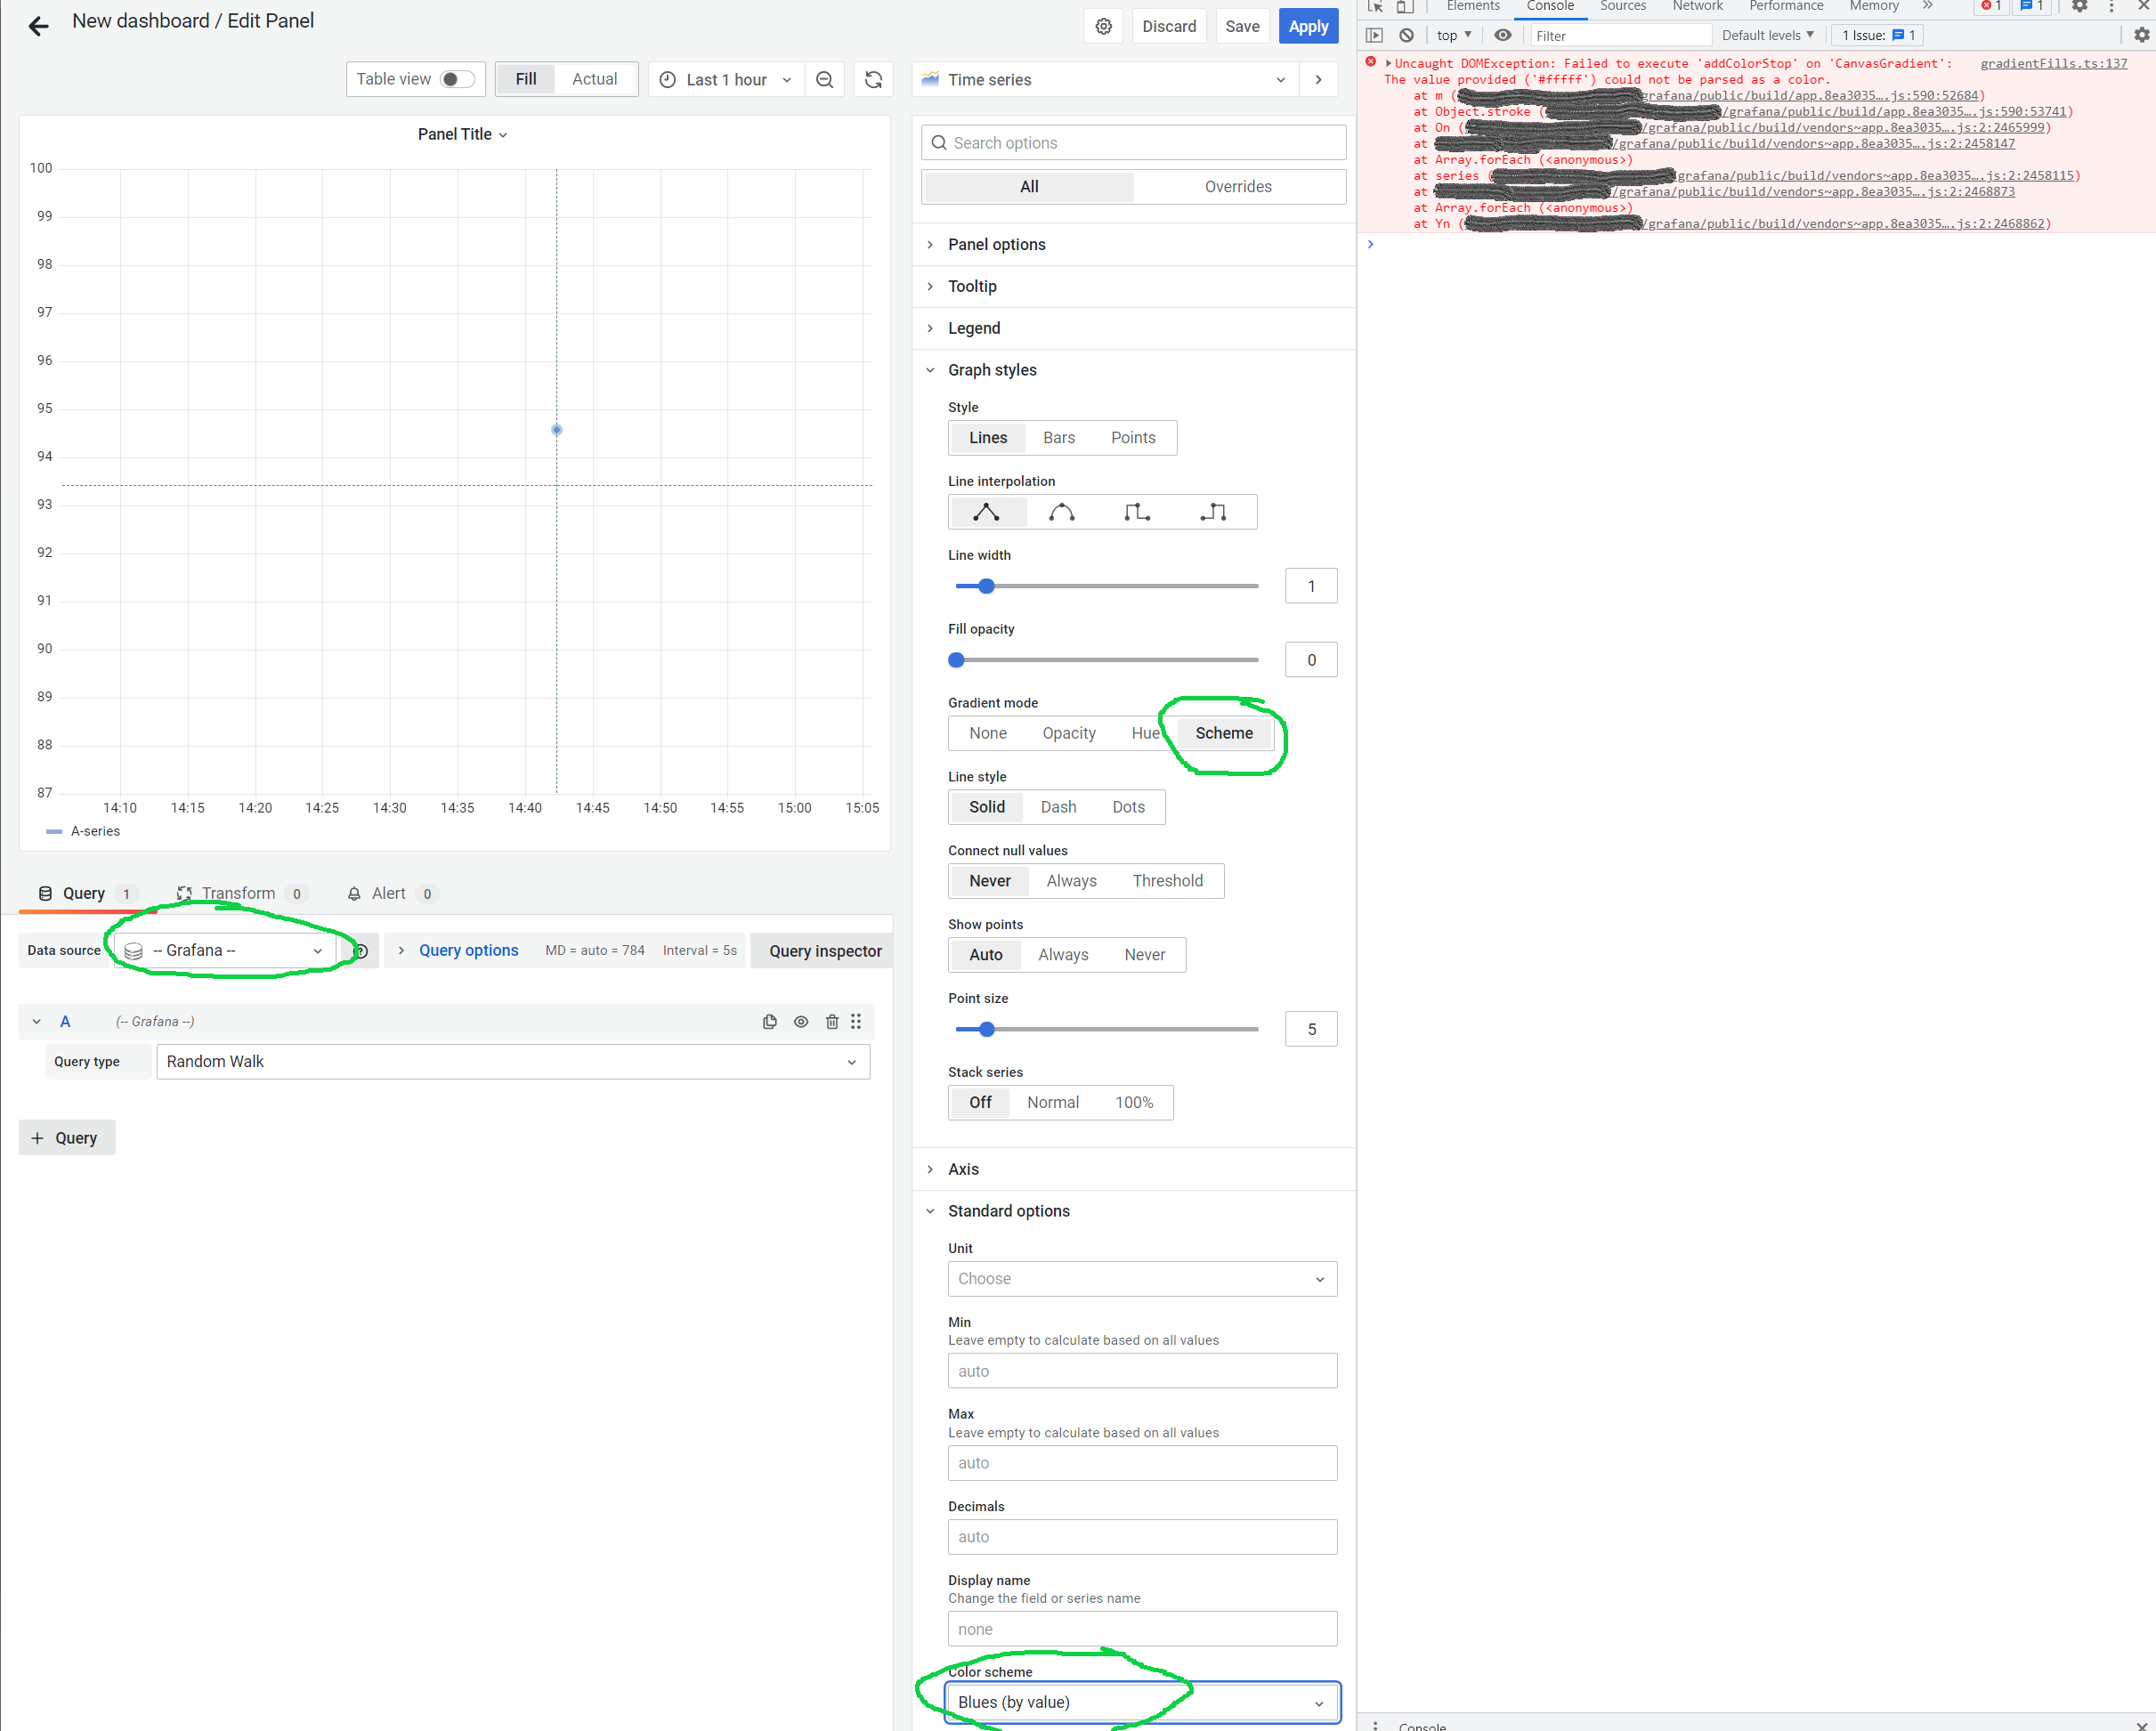Select step before line interpolation icon

tap(1136, 512)
